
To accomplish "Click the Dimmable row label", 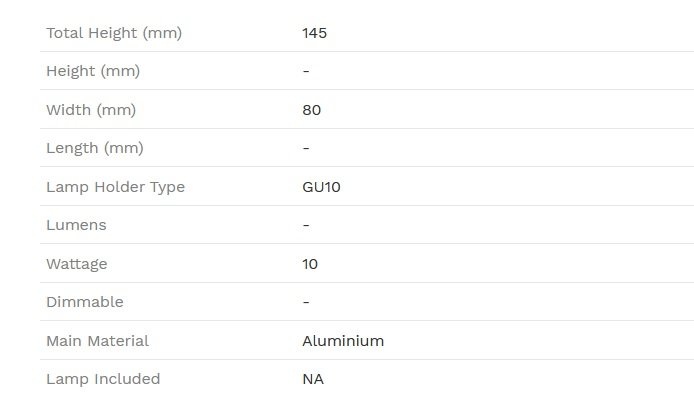I will click(85, 302).
